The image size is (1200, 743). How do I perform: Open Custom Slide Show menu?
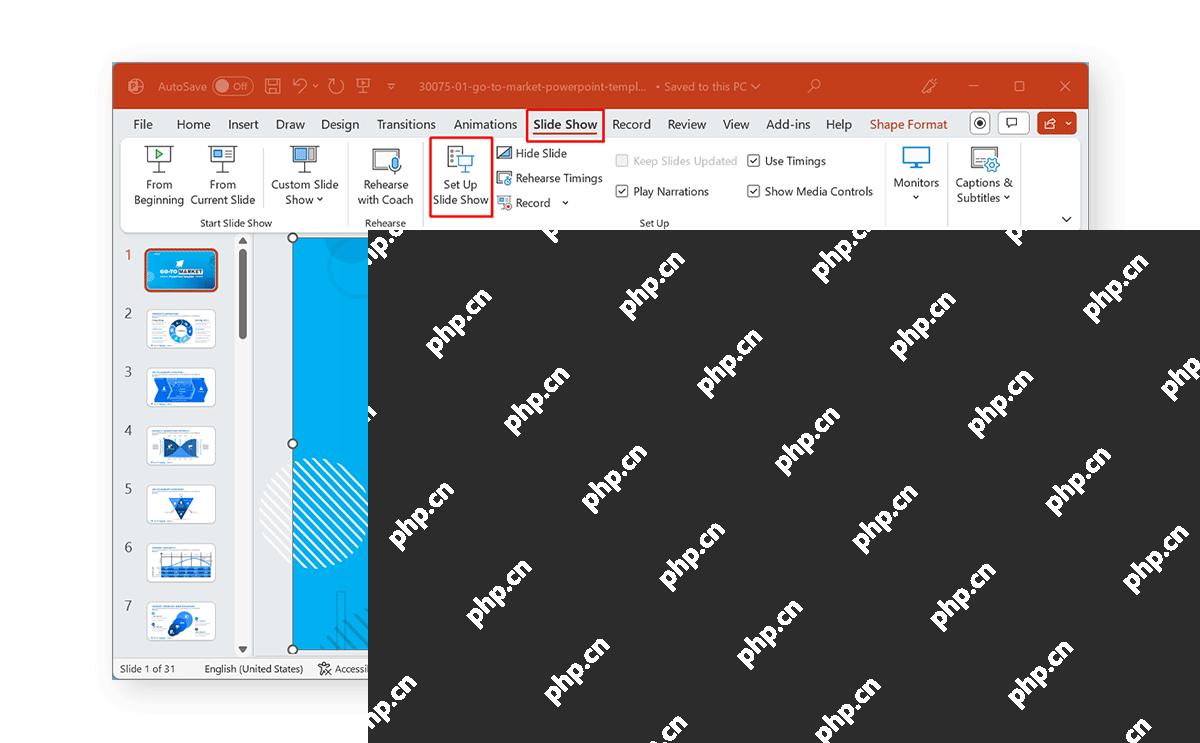[x=305, y=176]
